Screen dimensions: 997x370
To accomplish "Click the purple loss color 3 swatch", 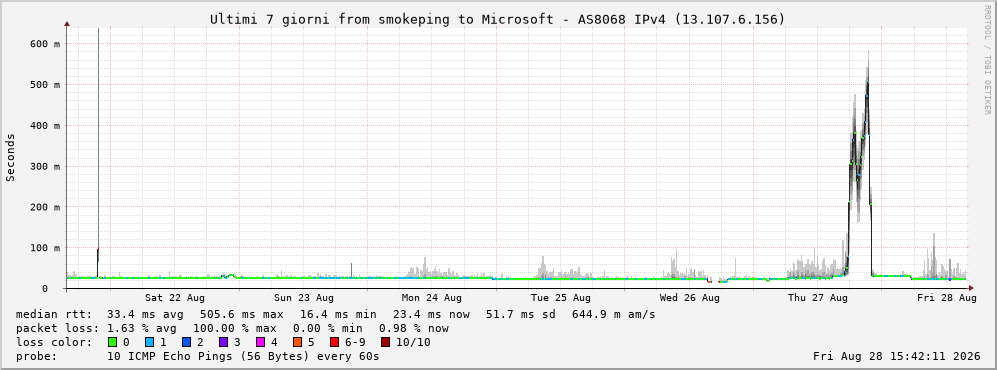I will tap(224, 343).
